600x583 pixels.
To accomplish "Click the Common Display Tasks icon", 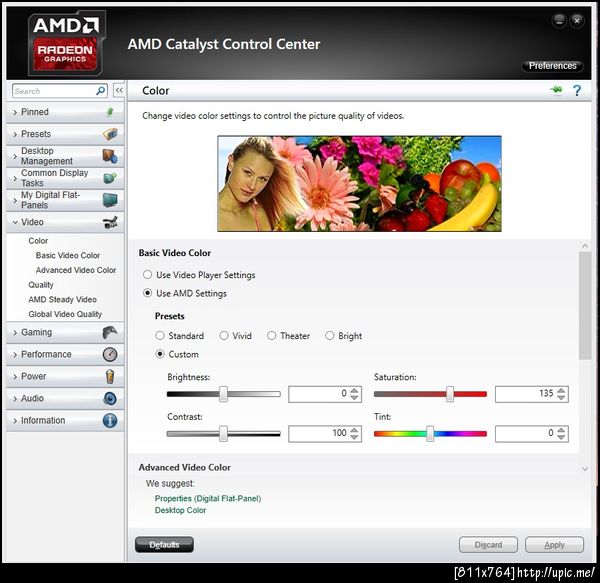I will 110,178.
